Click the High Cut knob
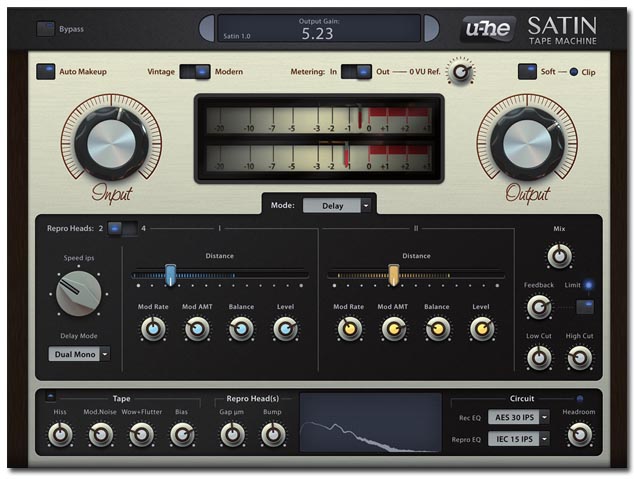 pyautogui.click(x=580, y=358)
